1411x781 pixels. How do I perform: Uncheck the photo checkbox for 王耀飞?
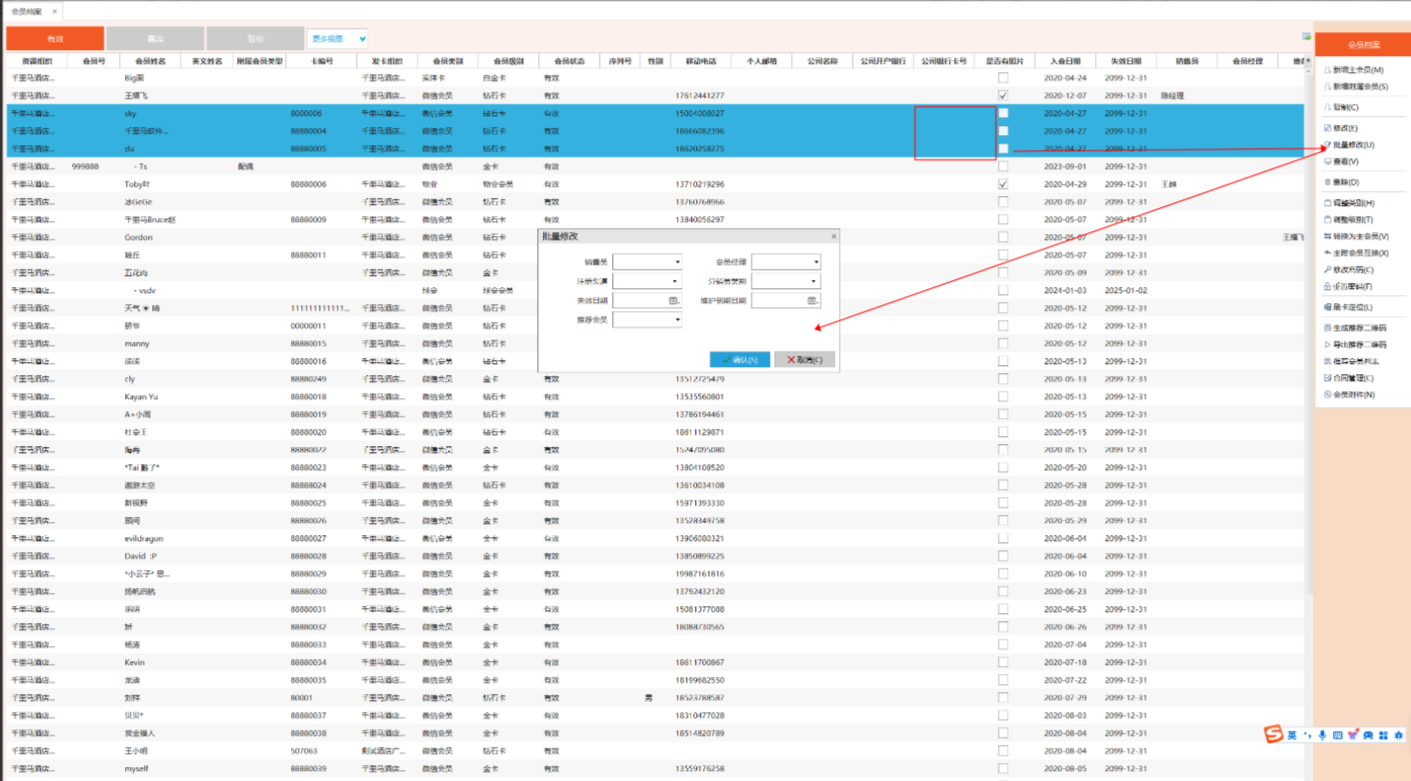[x=1003, y=96]
